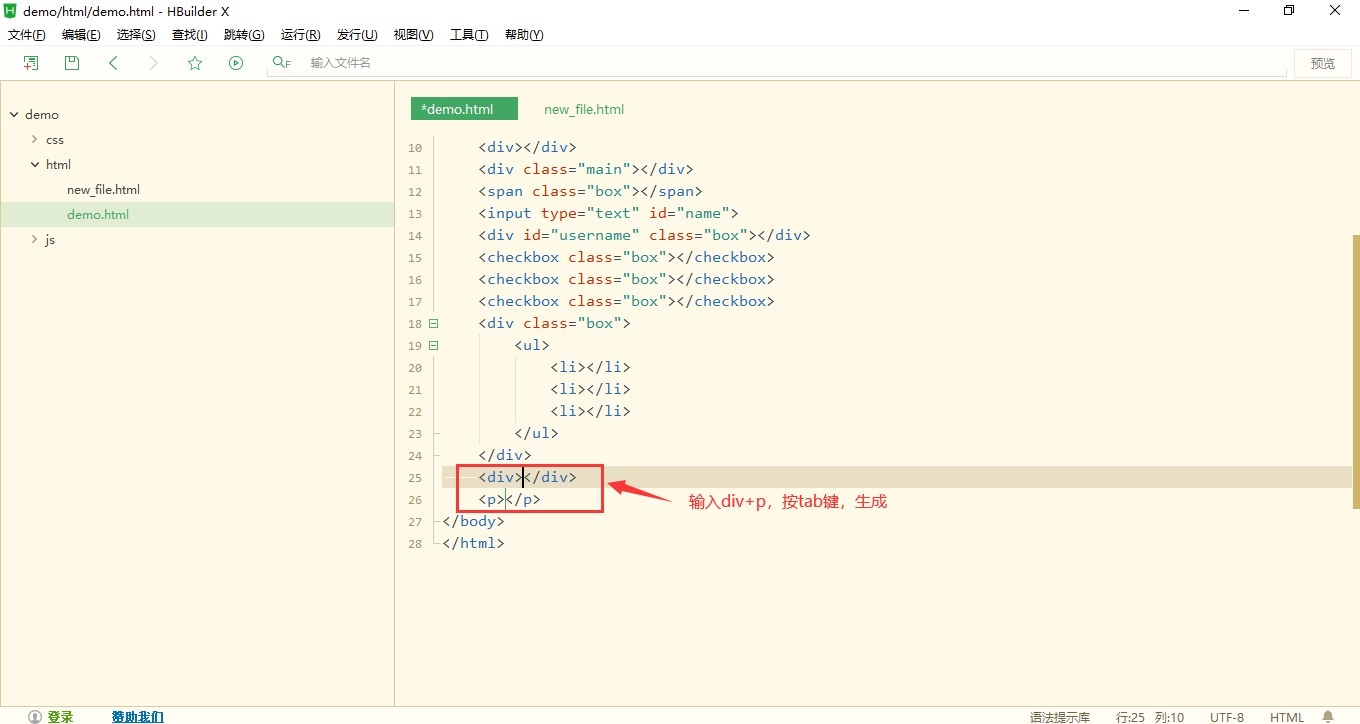1360x724 pixels.
Task: Click the login user avatar icon
Action: point(35,717)
